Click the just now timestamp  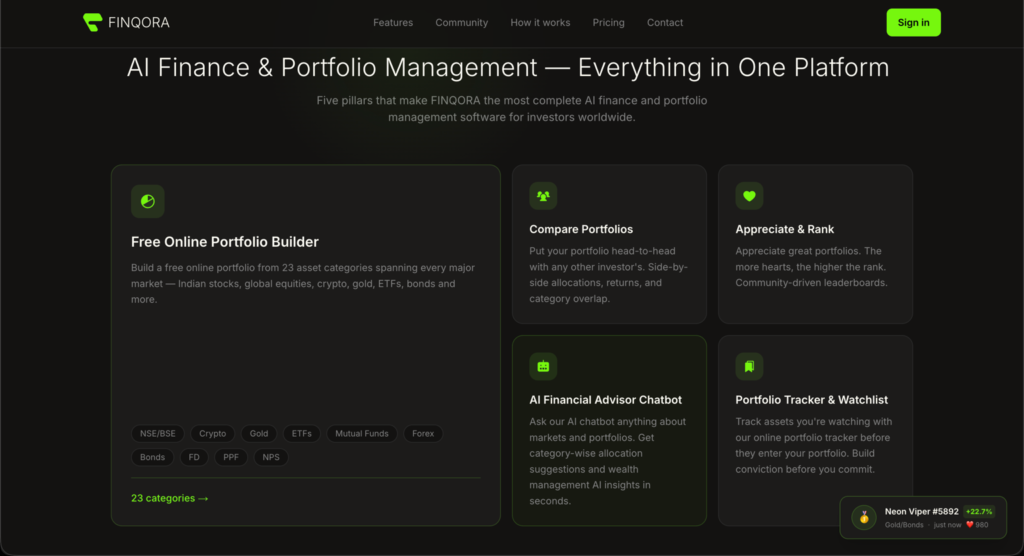tap(948, 525)
